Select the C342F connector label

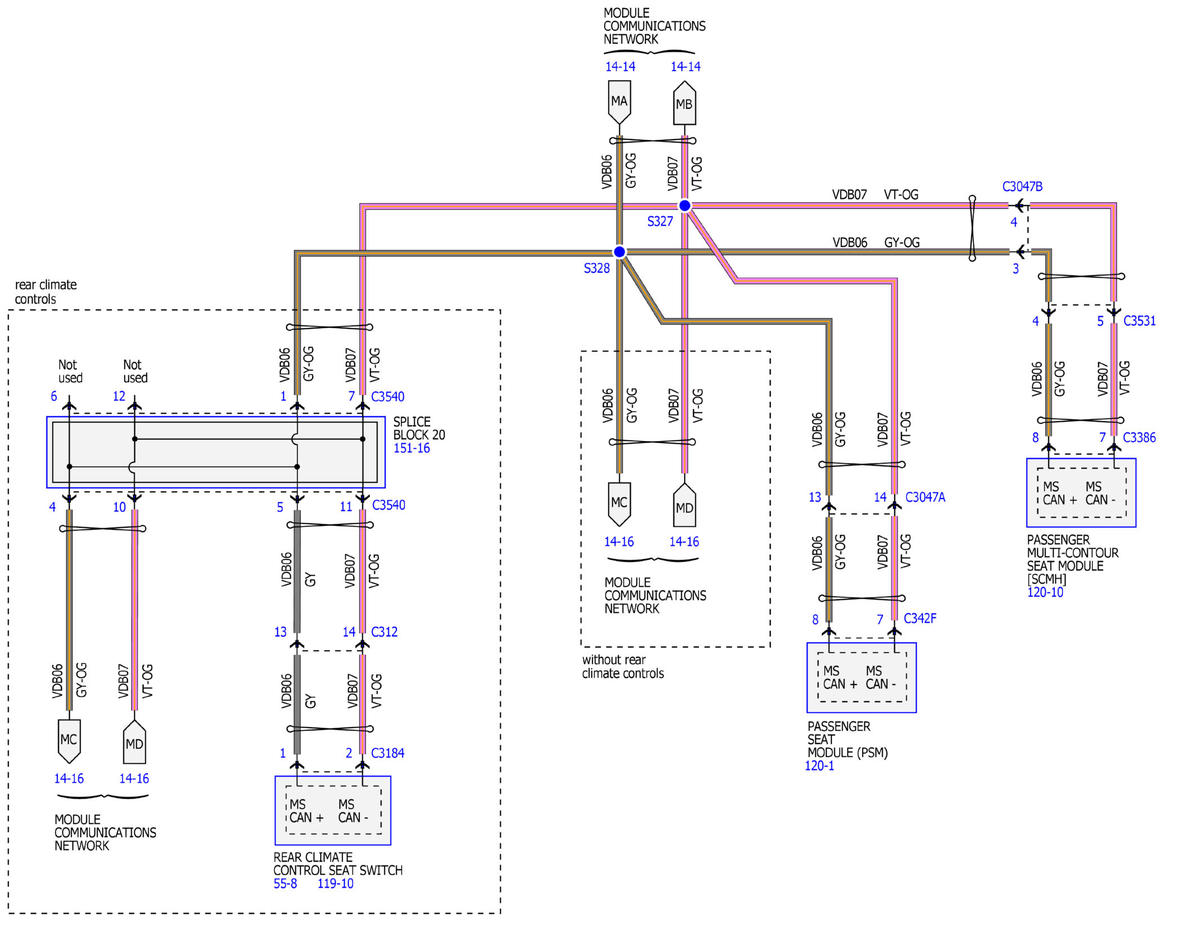(920, 619)
